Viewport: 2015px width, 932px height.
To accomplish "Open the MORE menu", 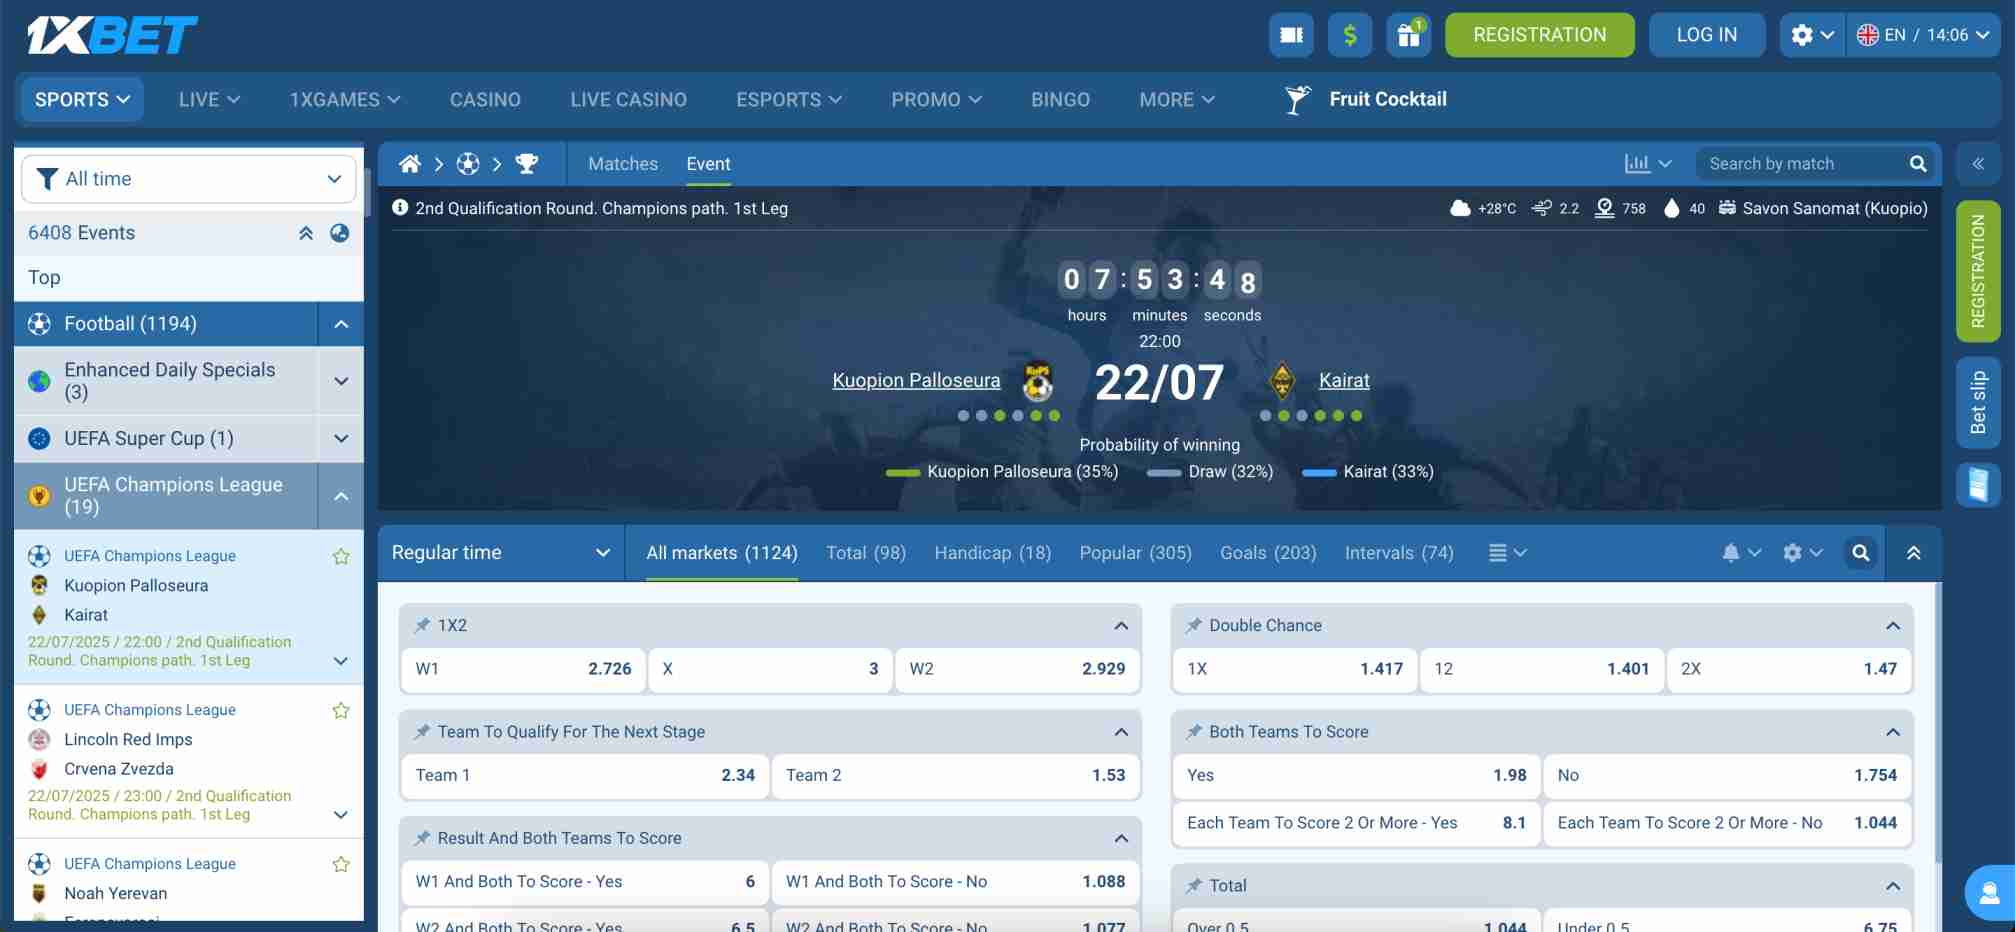I will point(1177,100).
